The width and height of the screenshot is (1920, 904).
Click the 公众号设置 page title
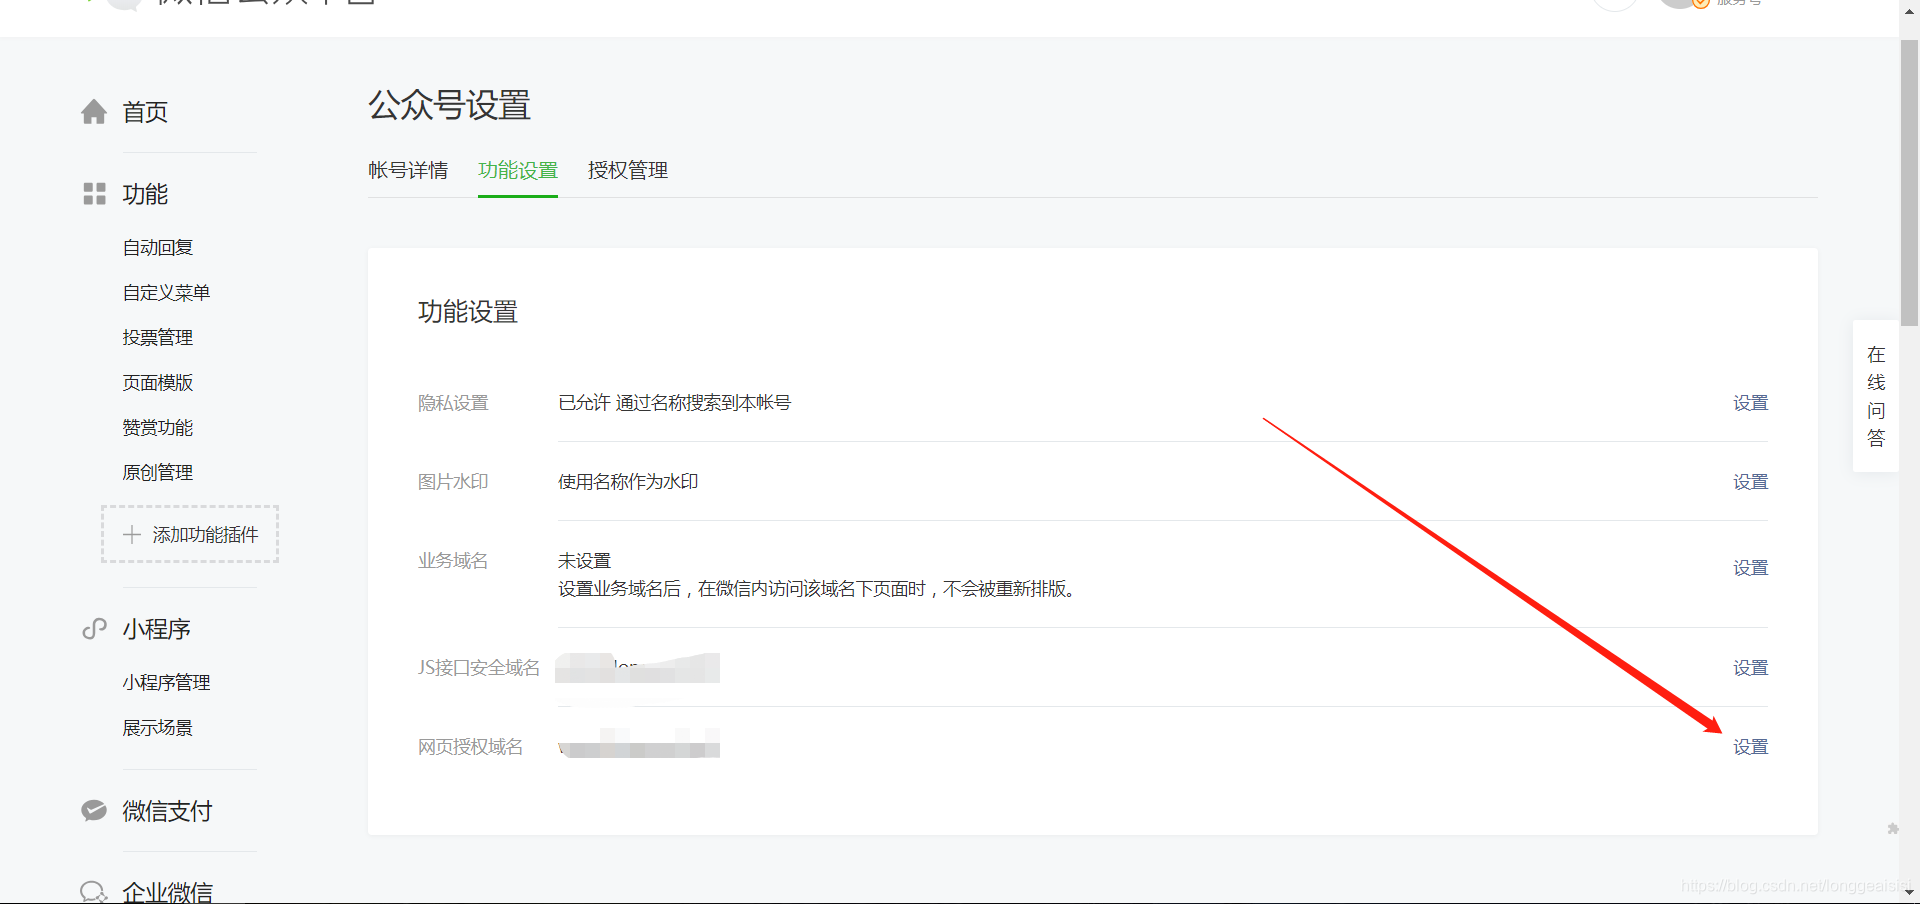[x=449, y=105]
